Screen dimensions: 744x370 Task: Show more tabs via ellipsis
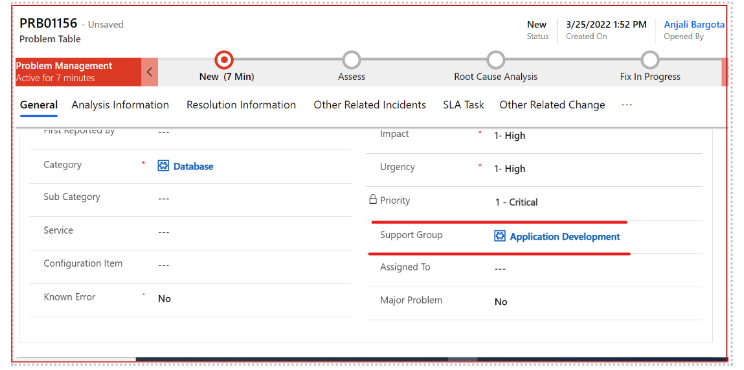[627, 105]
